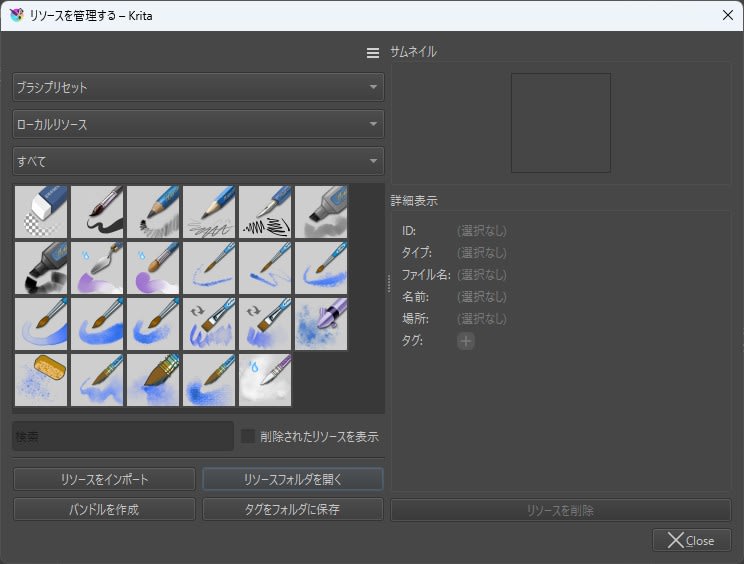Image resolution: width=744 pixels, height=564 pixels.
Task: Select the rotating flat brush with soft strokes
Action: (265, 324)
